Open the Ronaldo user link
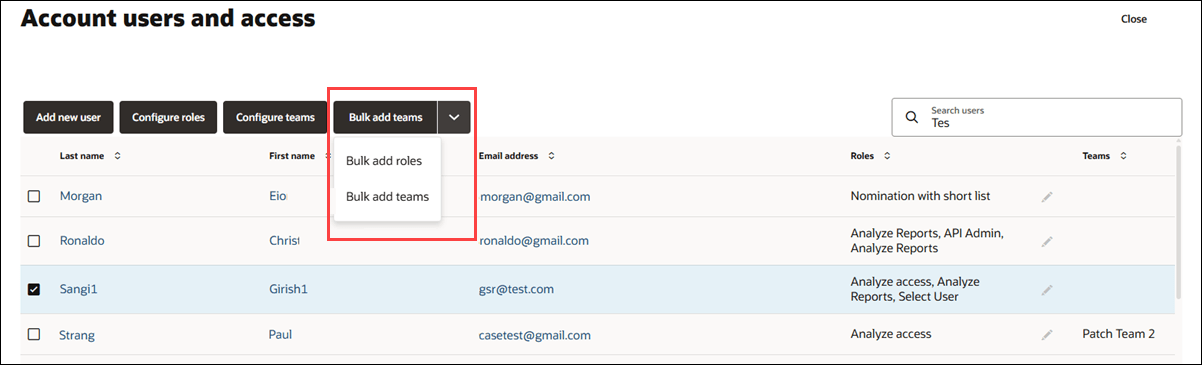Screen dimensions: 1202x365 coord(82,241)
